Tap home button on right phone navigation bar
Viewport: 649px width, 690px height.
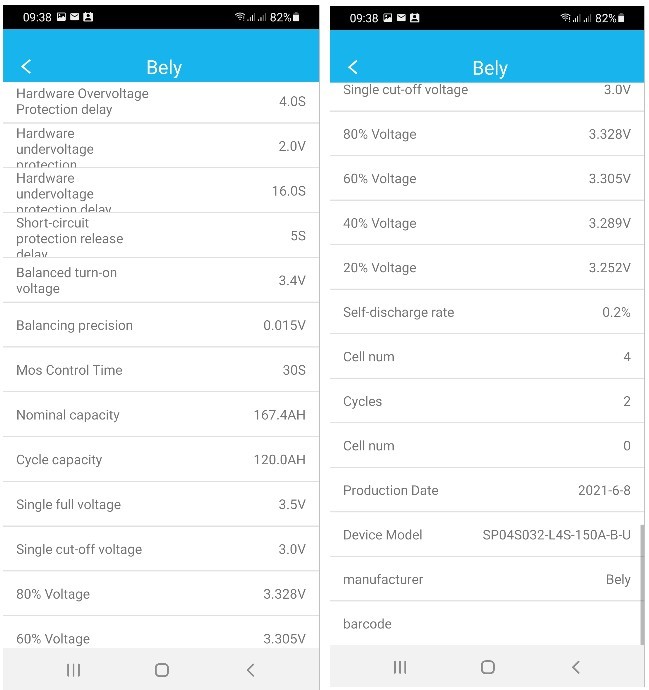point(488,667)
